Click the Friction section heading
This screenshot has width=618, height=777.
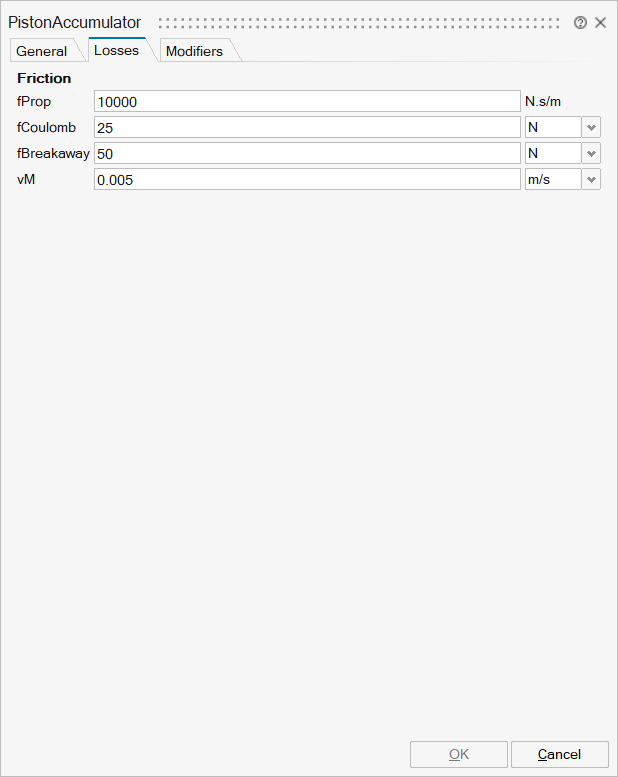[44, 78]
